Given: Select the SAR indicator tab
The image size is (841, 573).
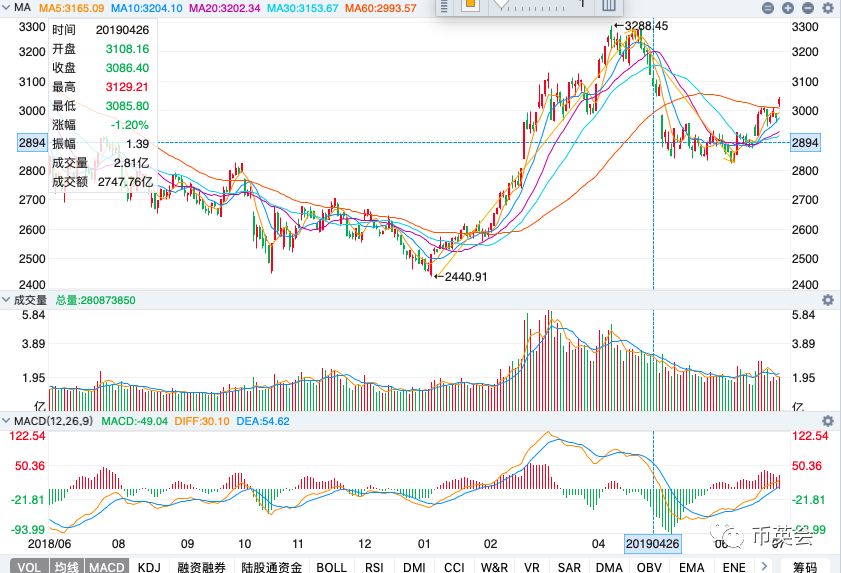Looking at the screenshot, I should [x=569, y=567].
